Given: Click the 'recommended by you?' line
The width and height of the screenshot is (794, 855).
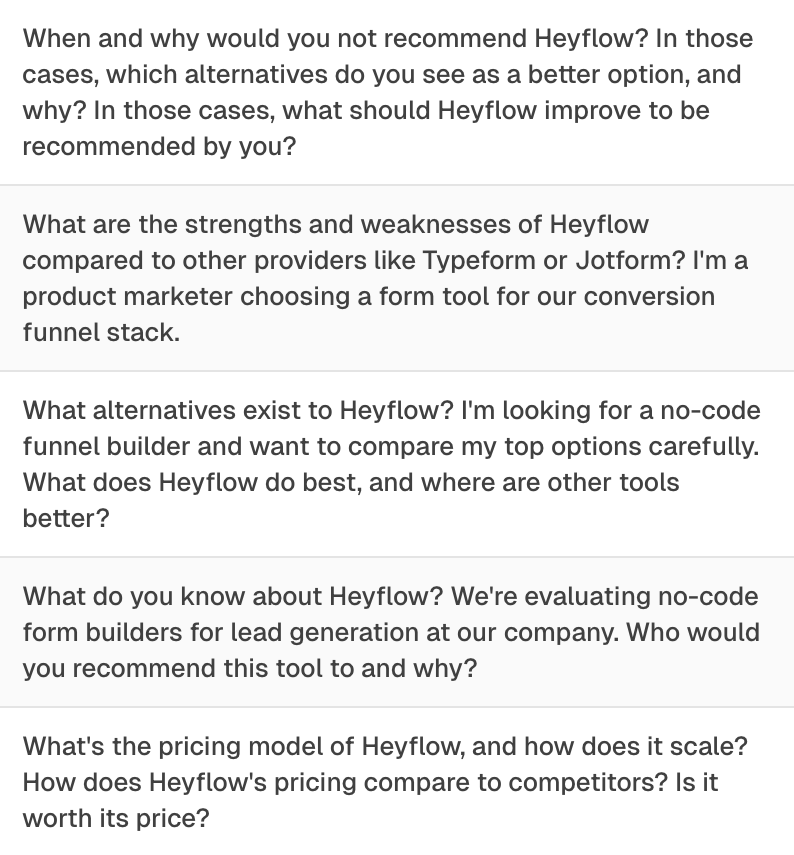Looking at the screenshot, I should (x=160, y=147).
